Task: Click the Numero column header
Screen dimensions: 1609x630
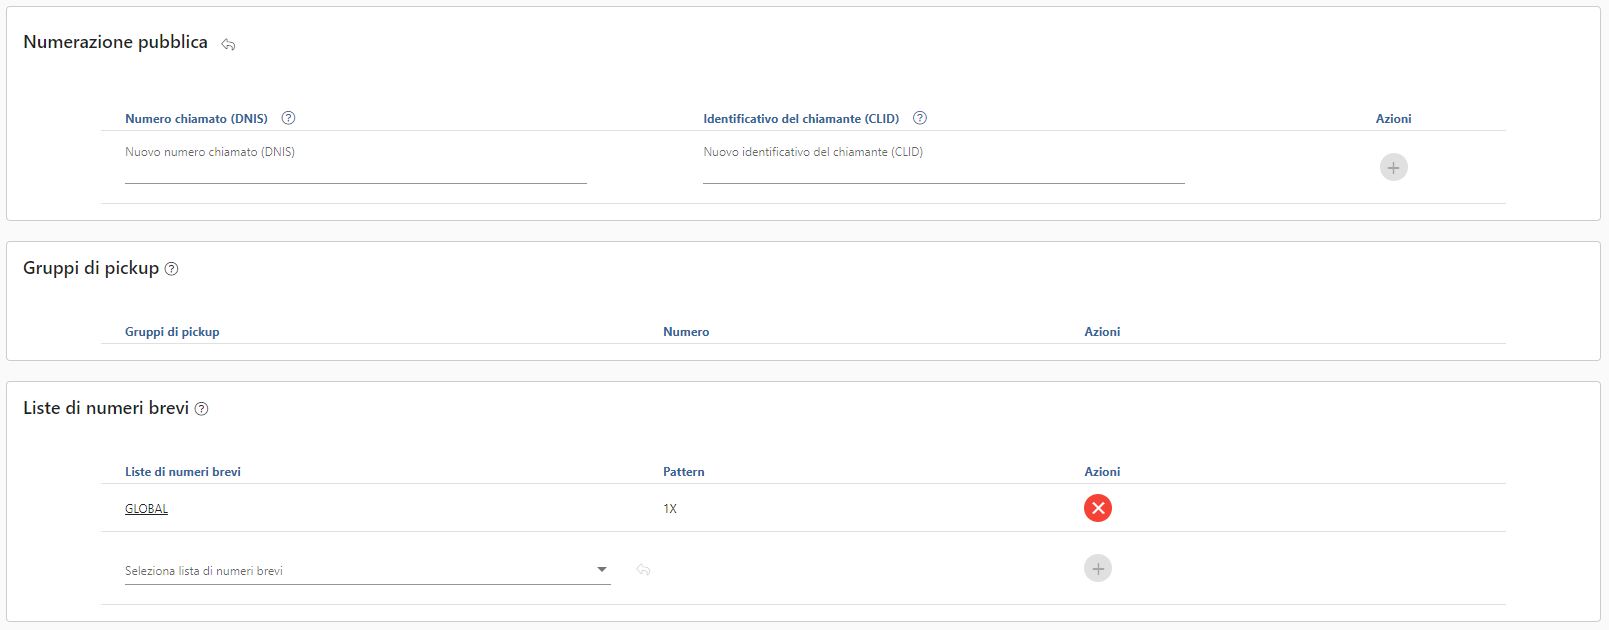Action: [x=686, y=332]
